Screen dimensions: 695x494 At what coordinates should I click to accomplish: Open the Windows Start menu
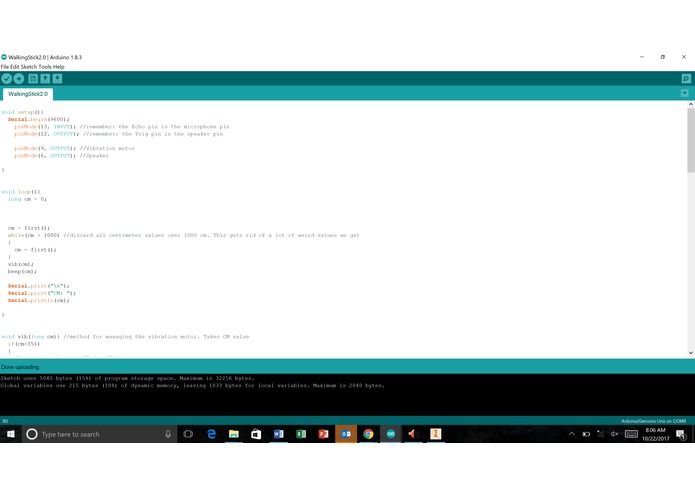10,434
